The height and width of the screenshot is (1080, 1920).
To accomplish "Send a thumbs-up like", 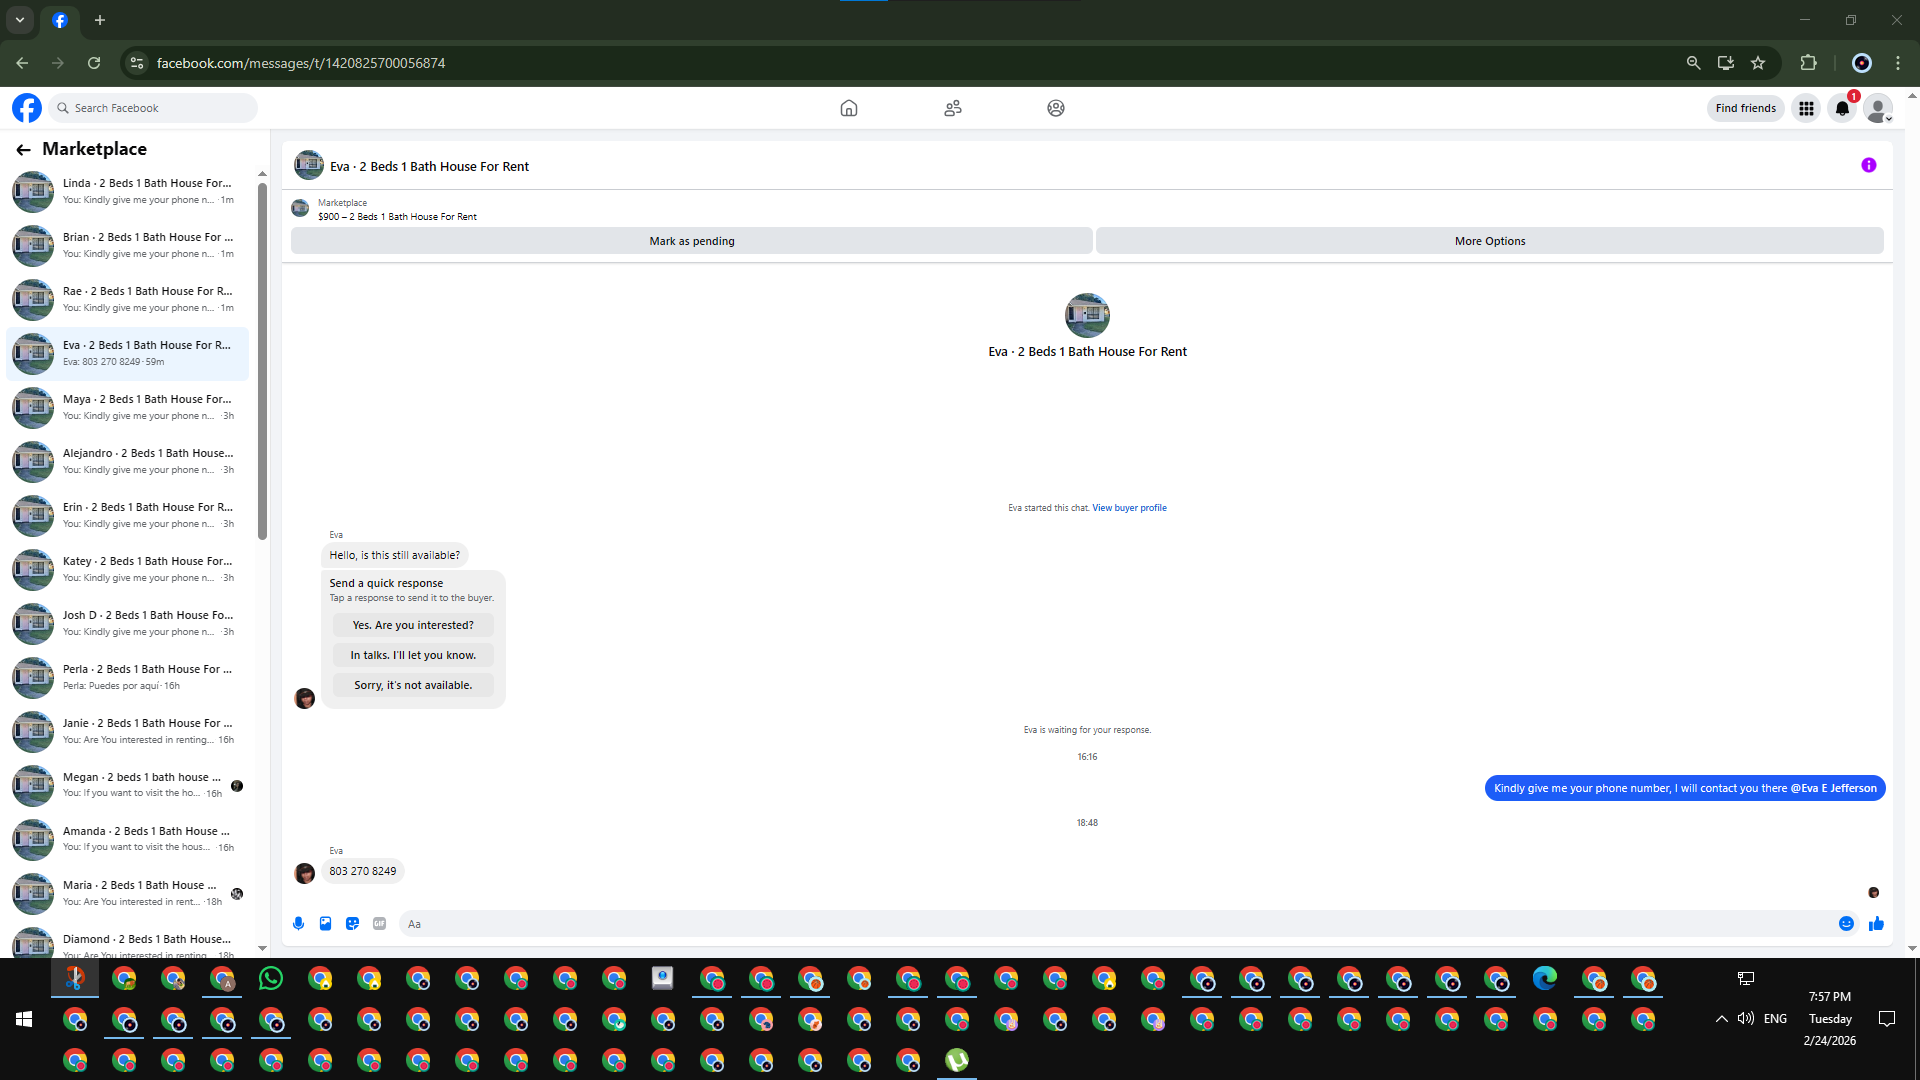I will click(x=1876, y=924).
